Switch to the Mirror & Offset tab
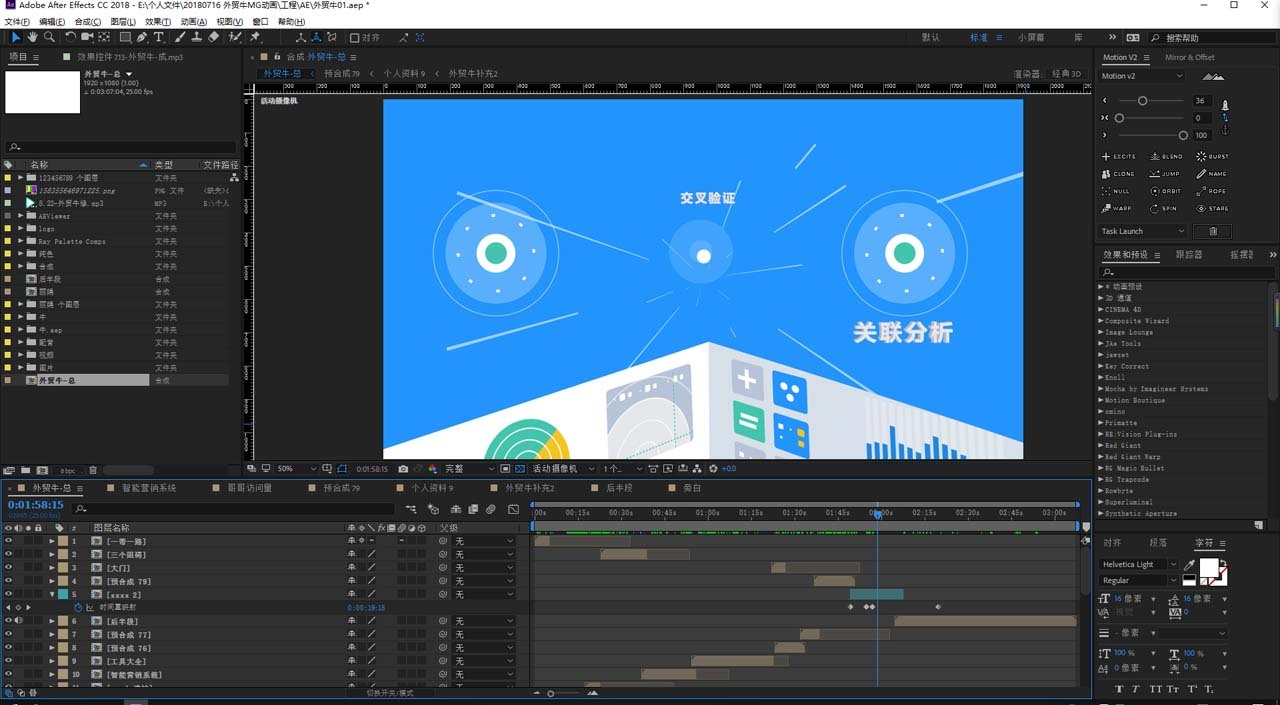 pos(1190,57)
